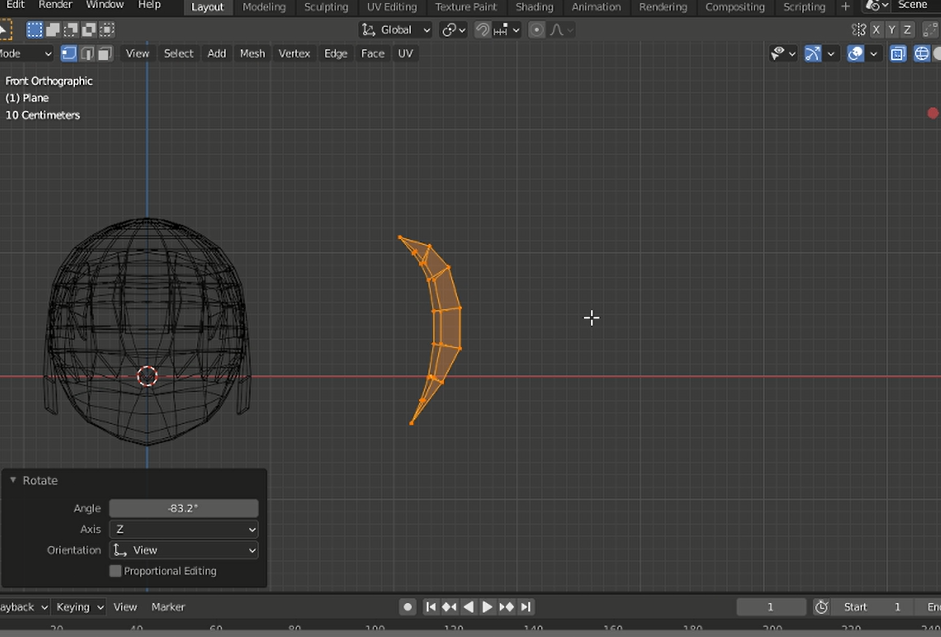Open the Edit menu
Screen dimensions: 941x637
coord(15,5)
